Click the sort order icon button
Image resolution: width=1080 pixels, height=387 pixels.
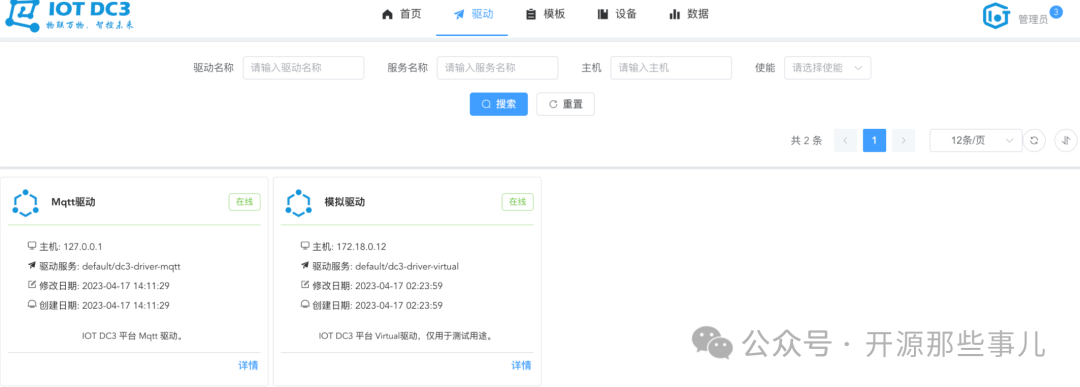coord(1066,140)
